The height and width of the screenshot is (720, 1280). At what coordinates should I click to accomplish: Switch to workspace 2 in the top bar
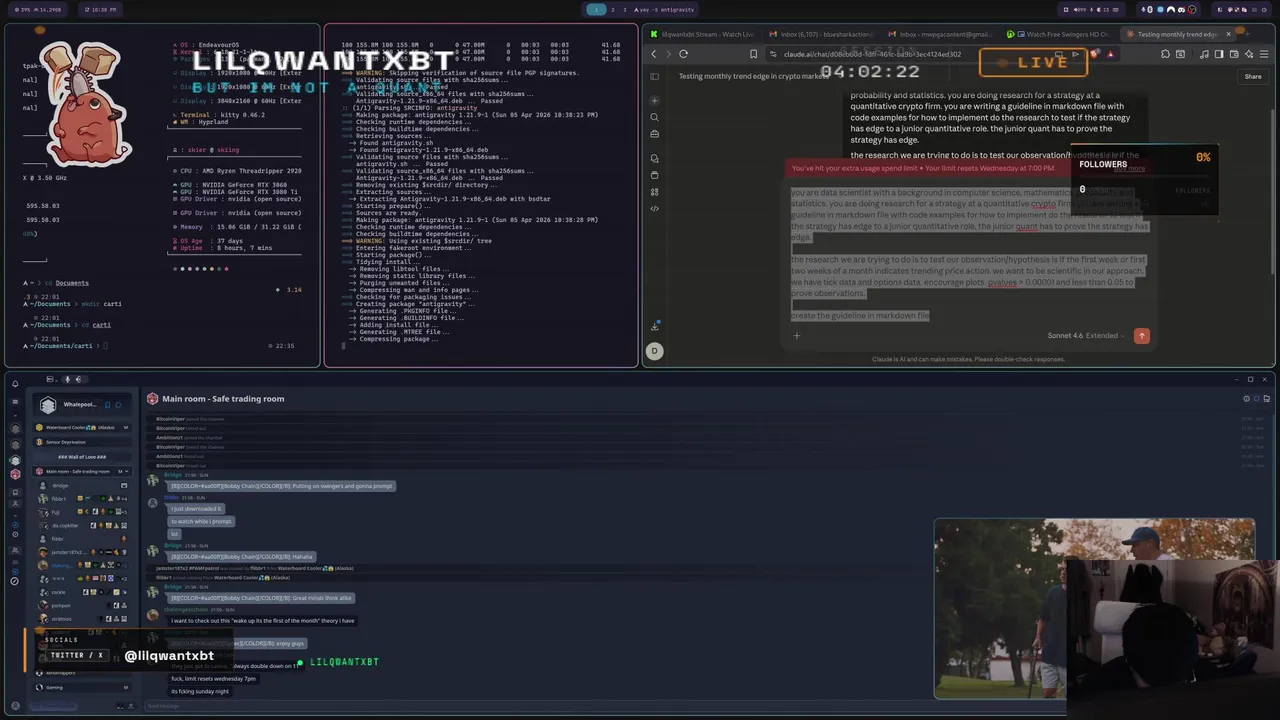tap(612, 9)
